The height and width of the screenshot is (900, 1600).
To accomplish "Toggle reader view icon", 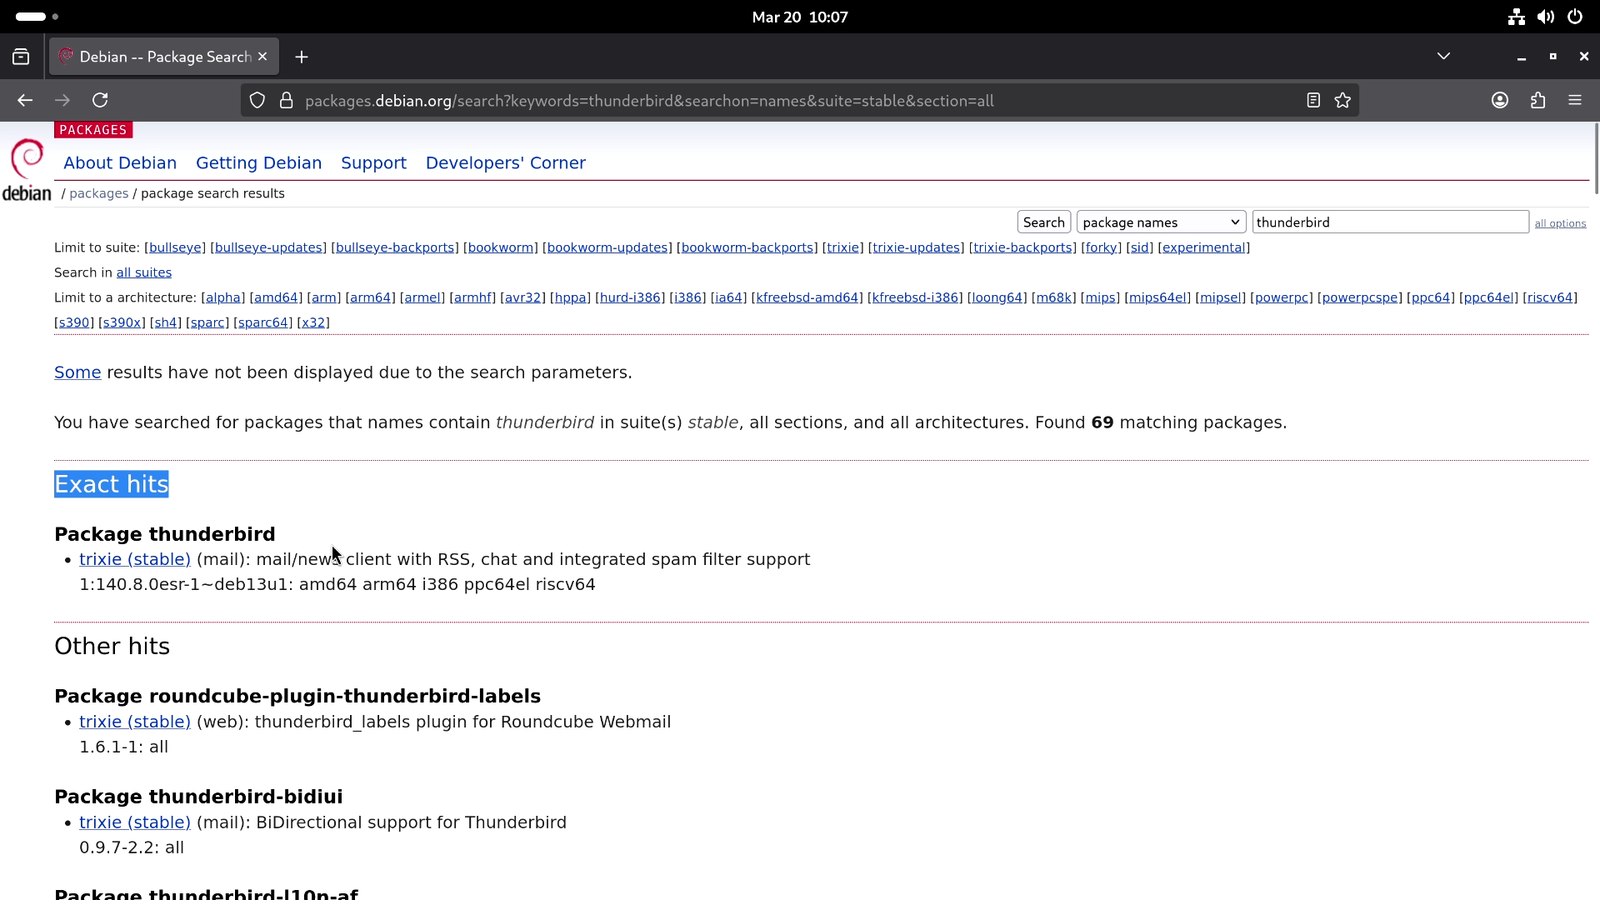I will coord(1313,100).
